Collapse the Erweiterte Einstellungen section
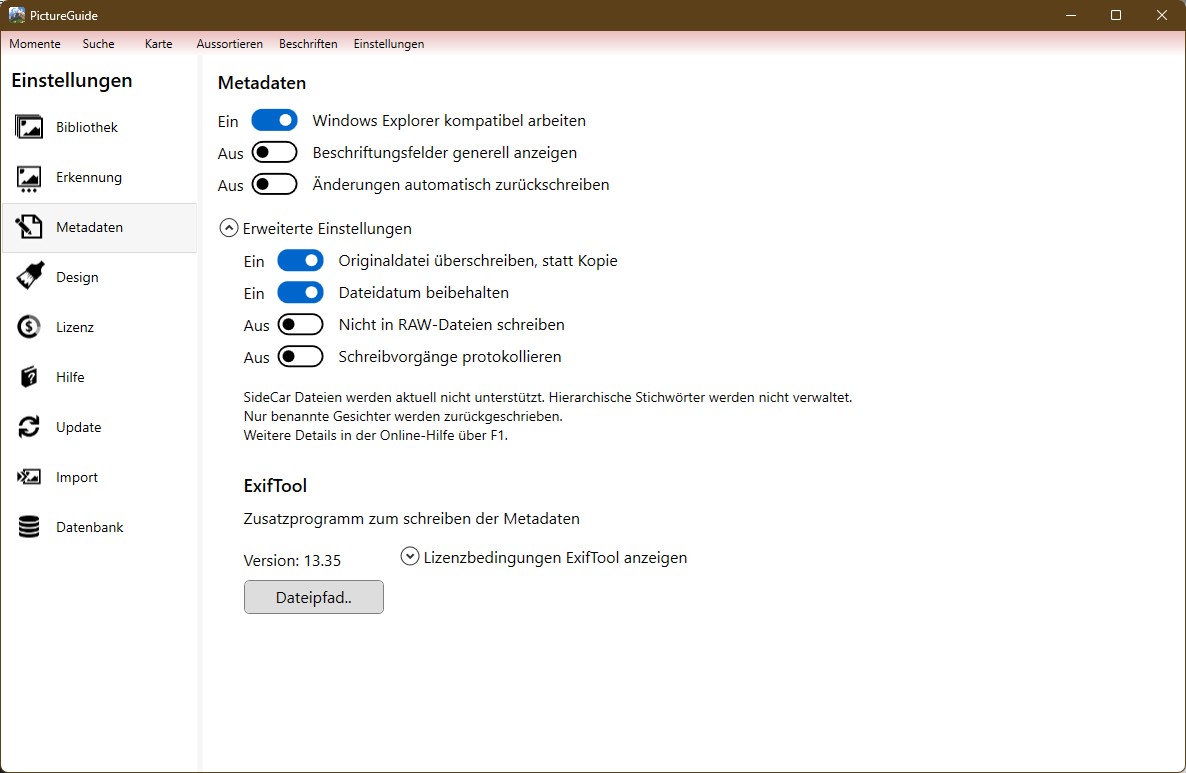 (228, 229)
